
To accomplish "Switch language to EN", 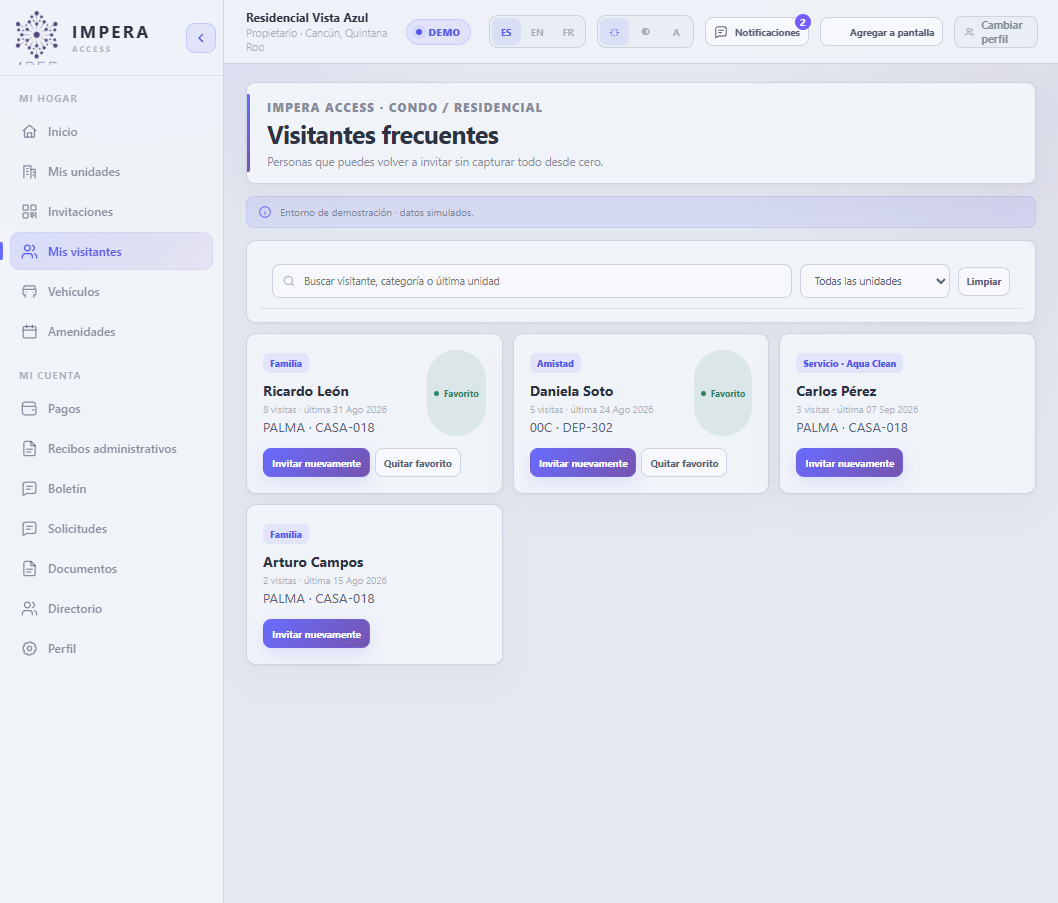I will tap(537, 32).
